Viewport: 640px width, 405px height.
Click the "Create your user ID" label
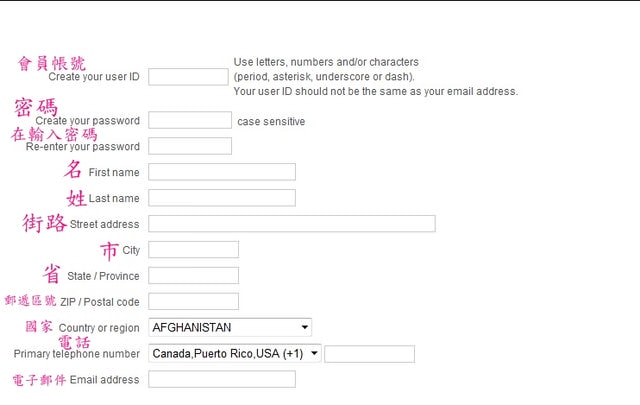pyautogui.click(x=94, y=77)
